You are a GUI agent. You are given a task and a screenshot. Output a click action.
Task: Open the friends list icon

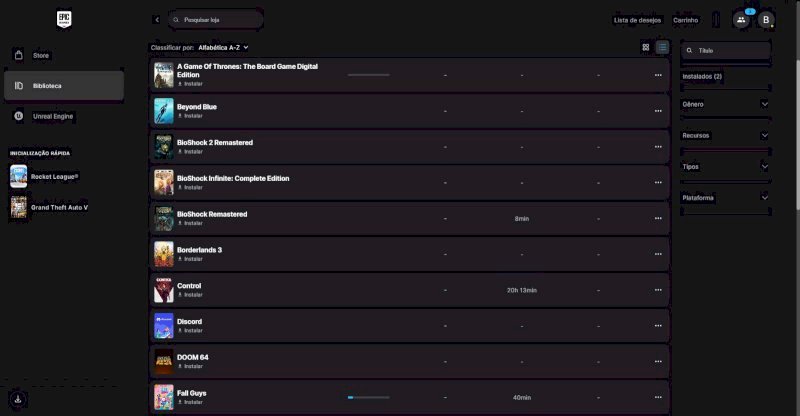pos(741,20)
